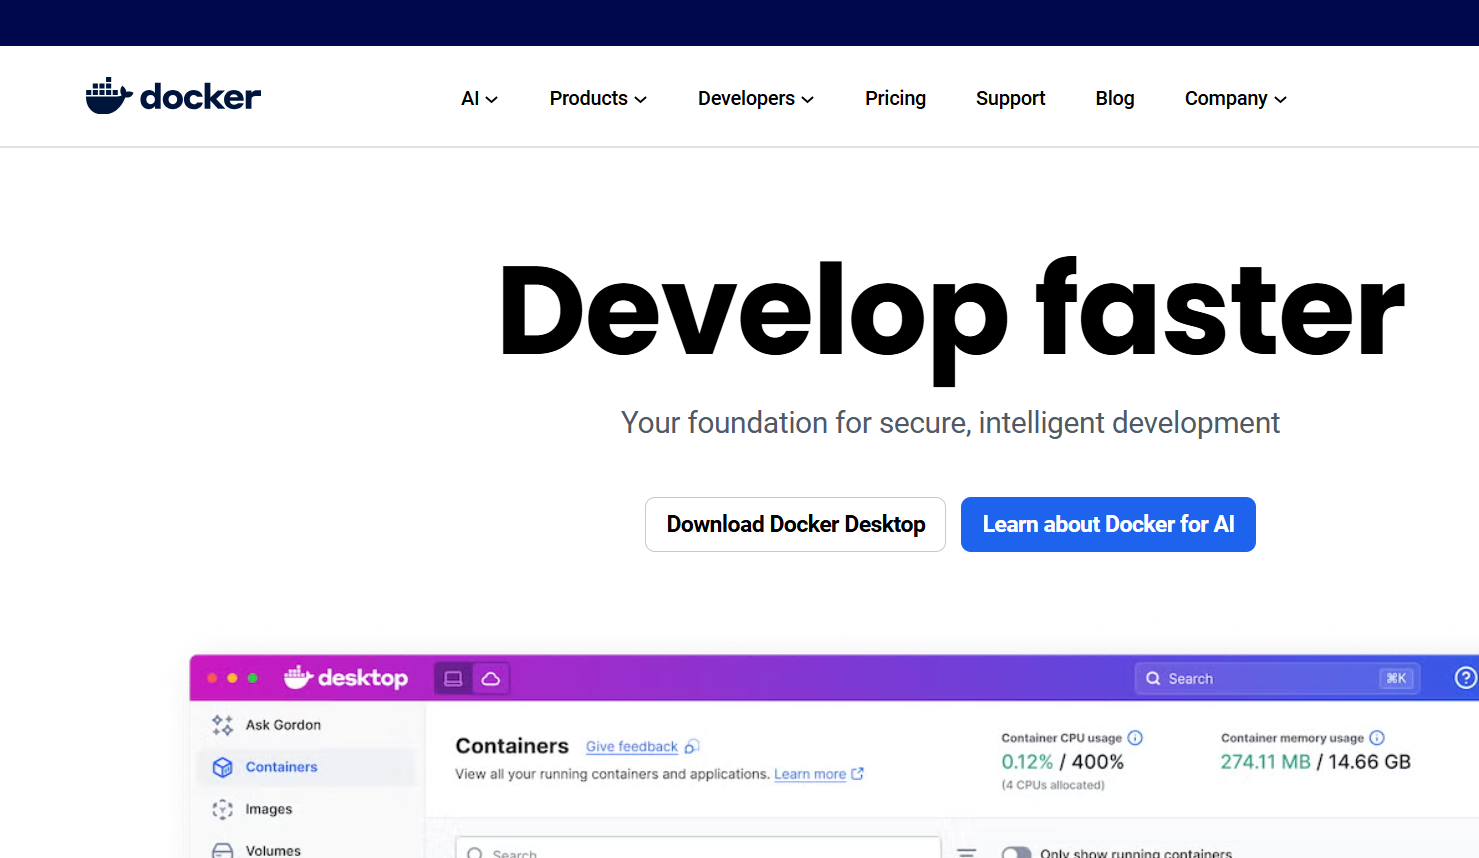Expand the Developers dropdown
The width and height of the screenshot is (1479, 858).
click(756, 98)
